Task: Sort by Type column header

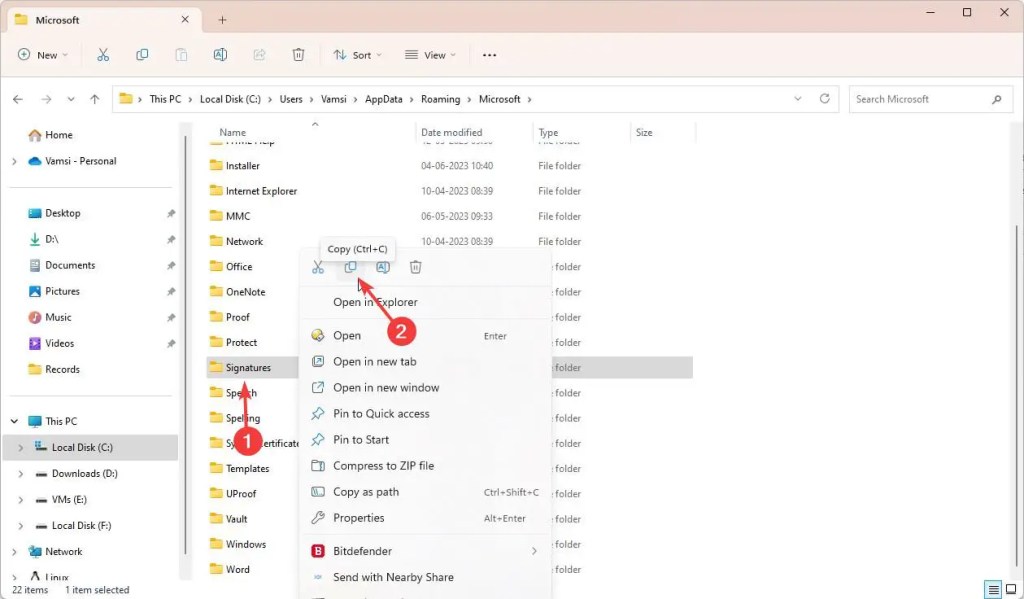Action: coord(548,133)
